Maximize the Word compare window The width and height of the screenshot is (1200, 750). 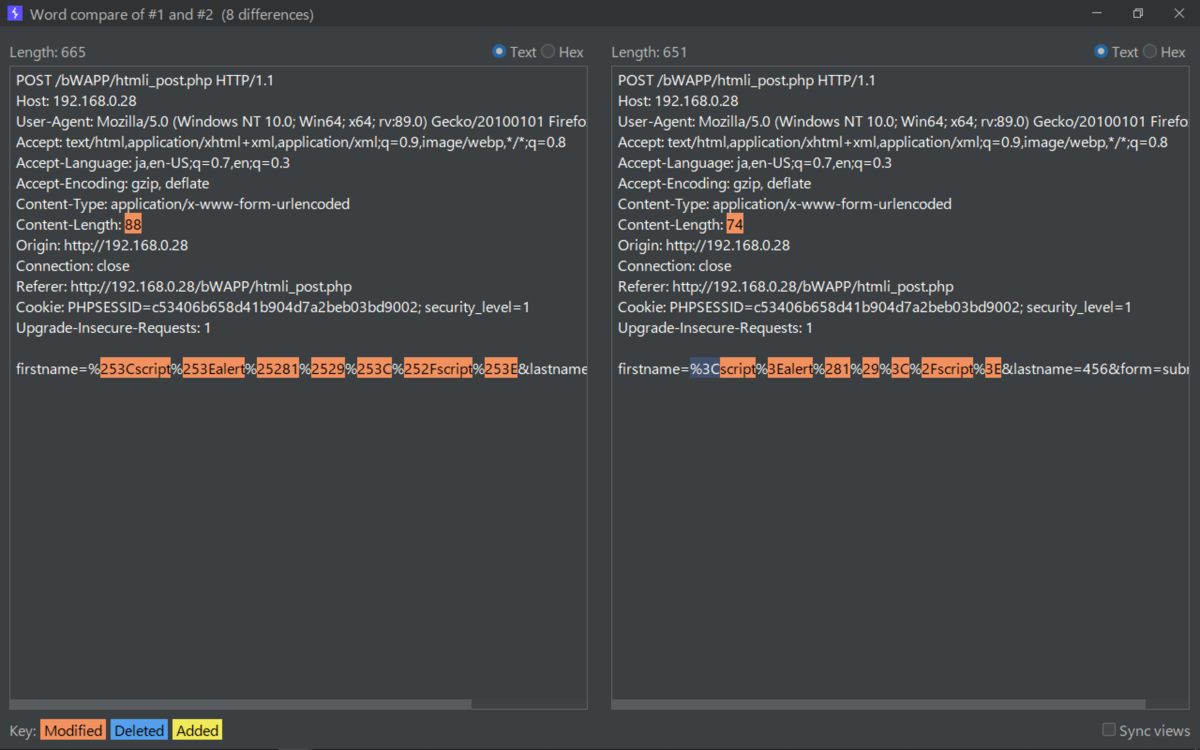coord(1138,14)
